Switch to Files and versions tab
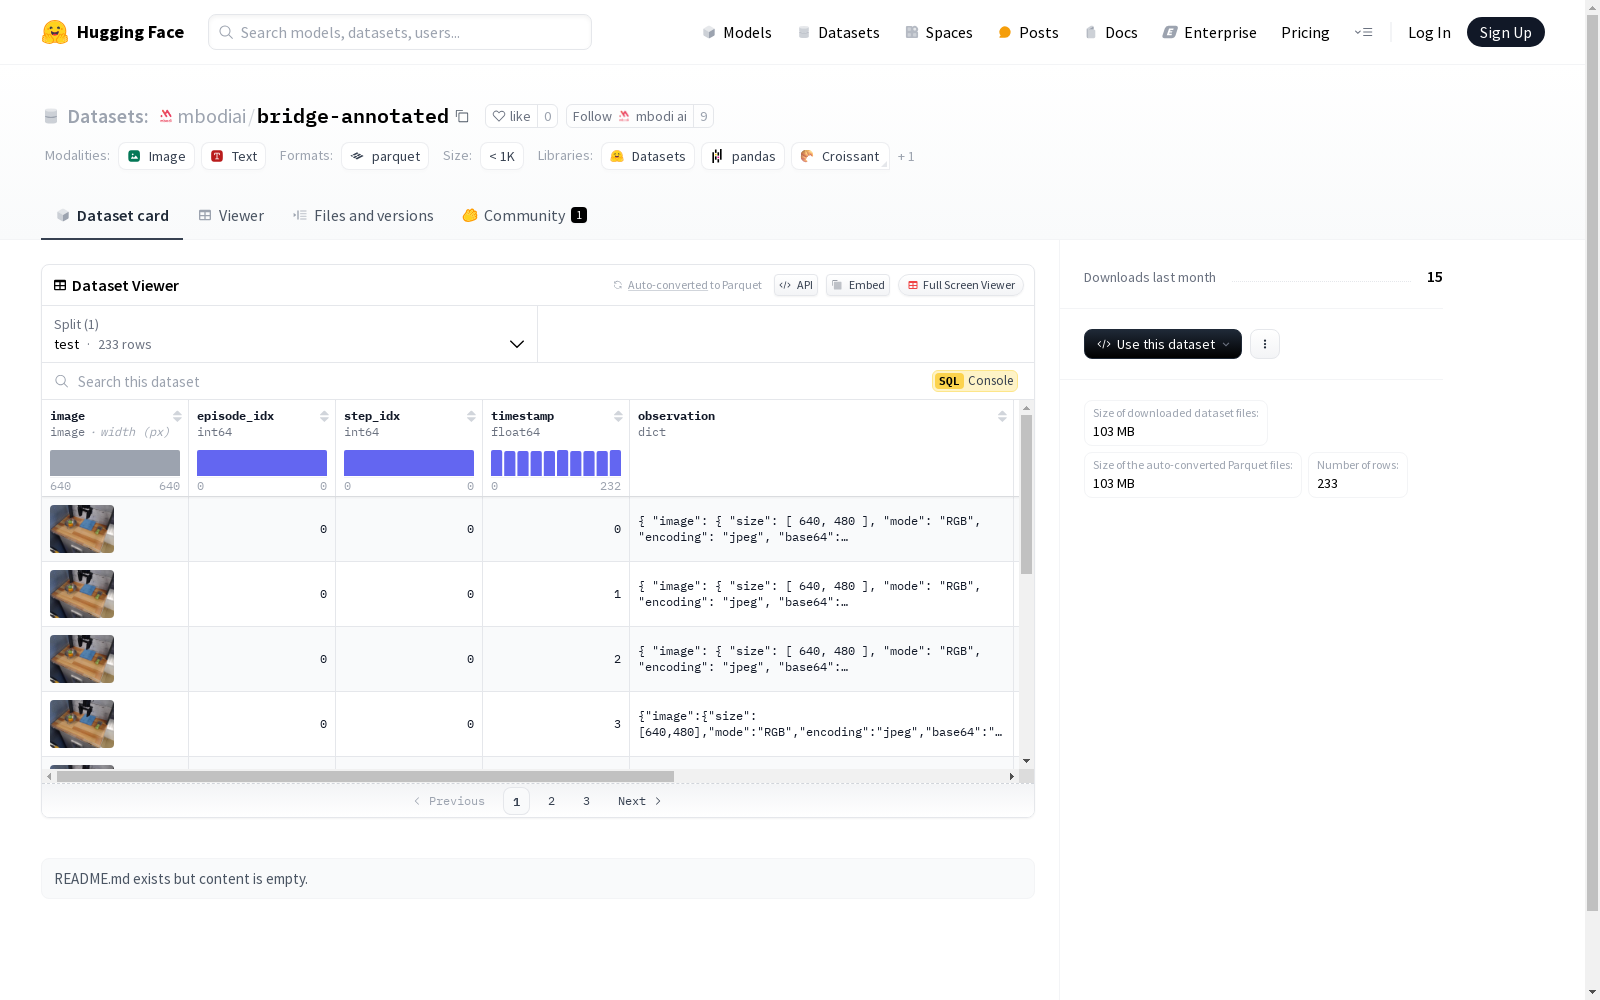The width and height of the screenshot is (1600, 1000). pos(363,215)
